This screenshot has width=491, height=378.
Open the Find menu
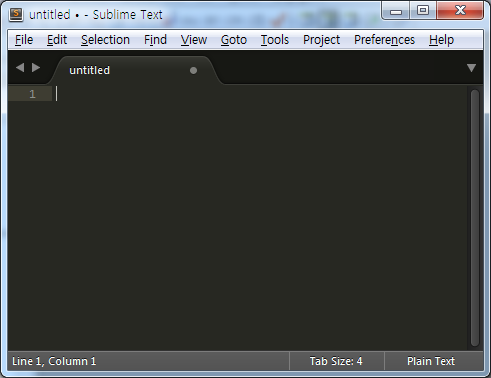point(155,40)
